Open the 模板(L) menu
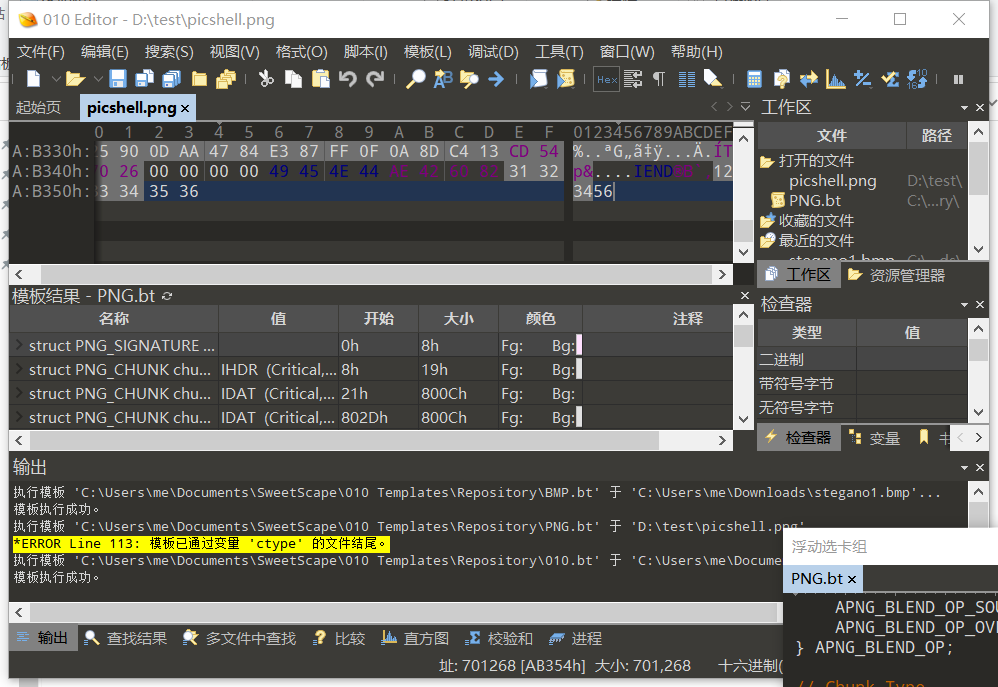This screenshot has height=687, width=998. [x=428, y=52]
